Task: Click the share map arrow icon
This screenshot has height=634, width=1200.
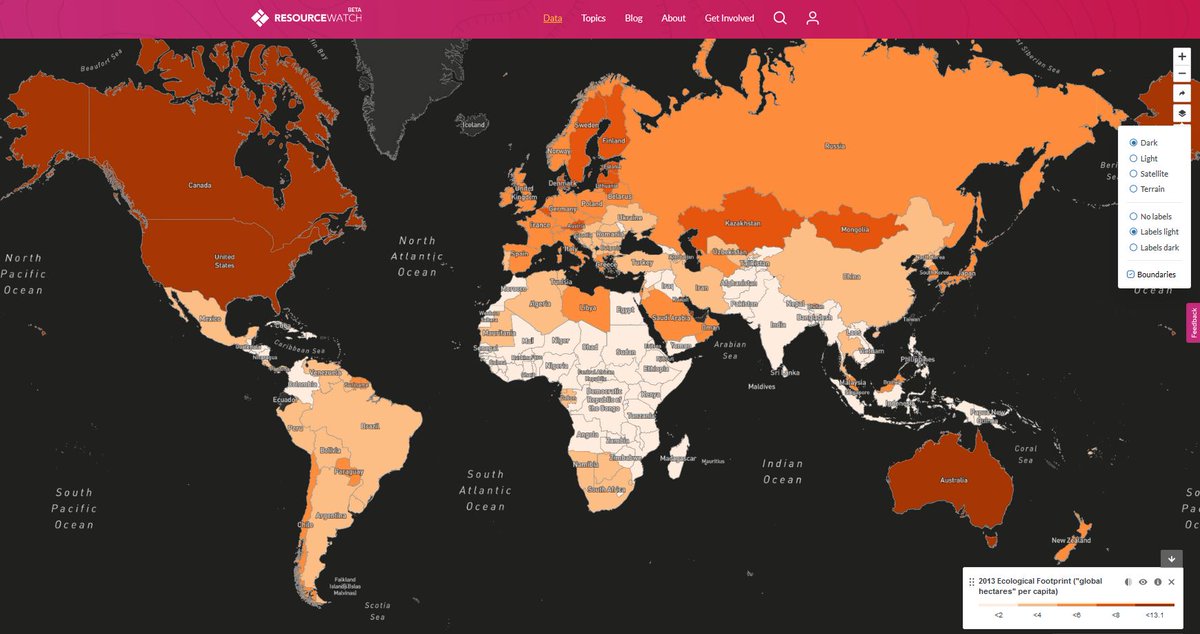Action: 1182,94
